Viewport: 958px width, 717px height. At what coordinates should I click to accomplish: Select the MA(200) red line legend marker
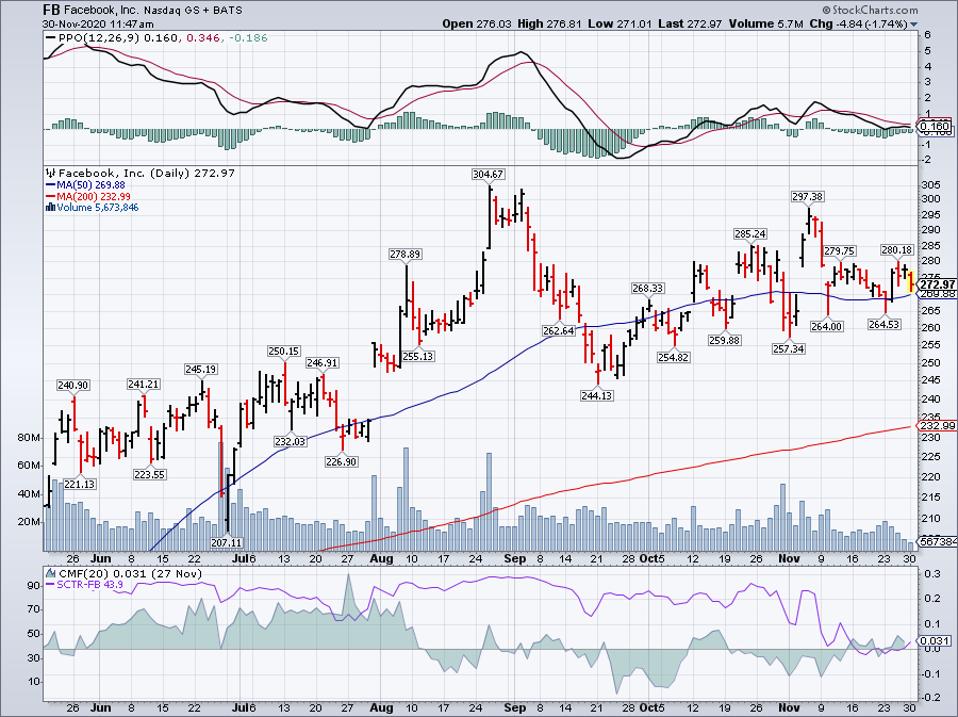51,197
